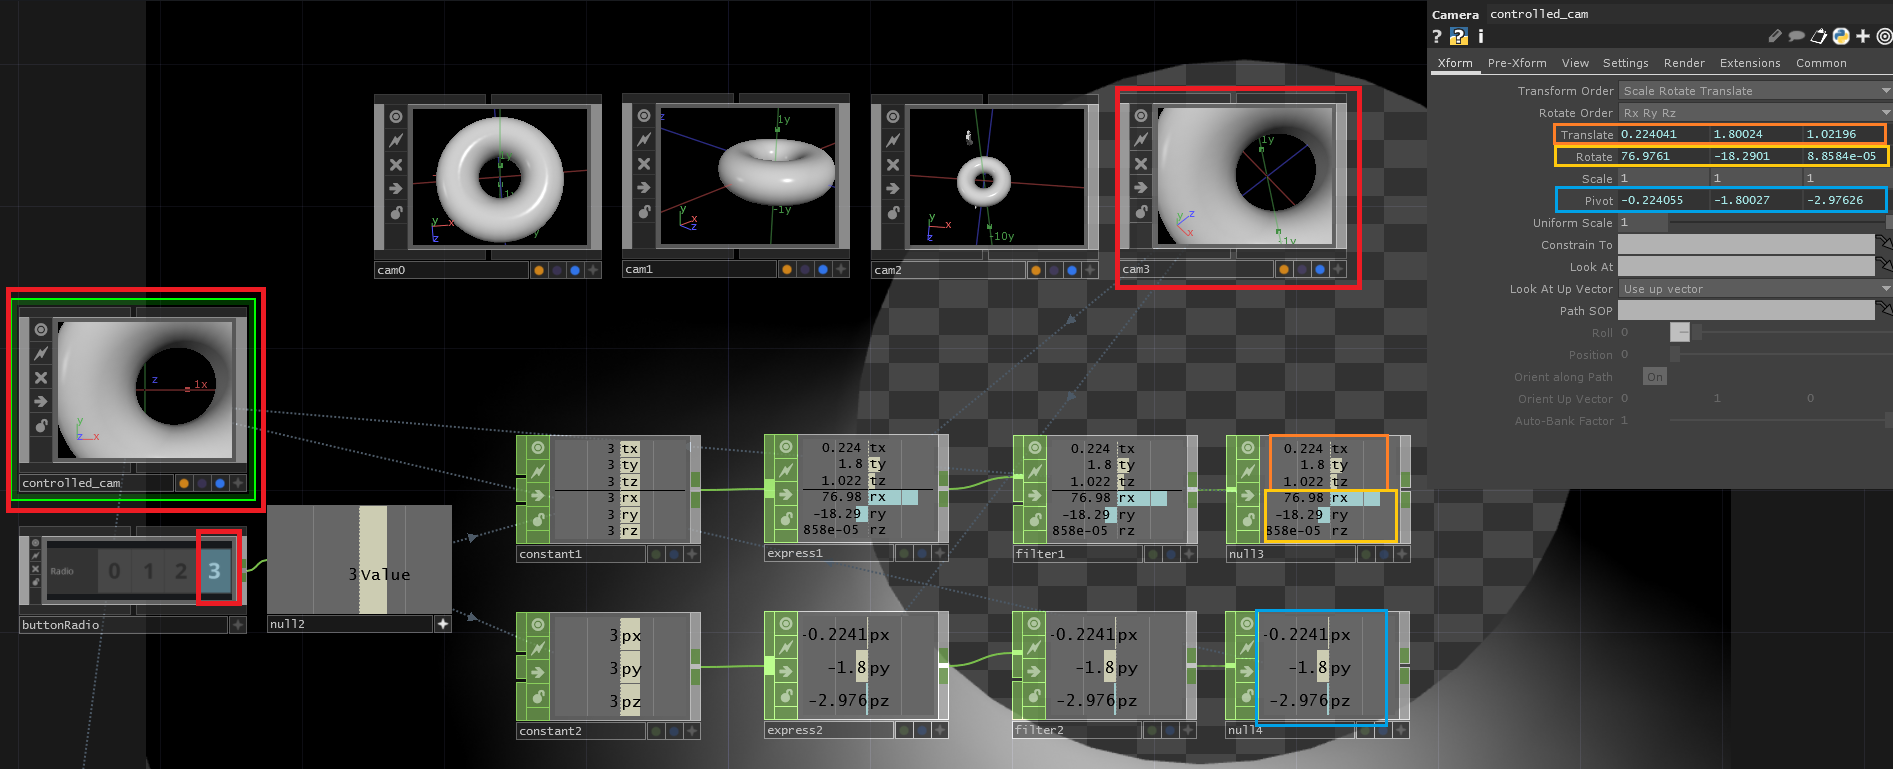Viewport: 1893px width, 769px height.
Task: Click the lock flag on null4 node
Action: pyautogui.click(x=1248, y=696)
